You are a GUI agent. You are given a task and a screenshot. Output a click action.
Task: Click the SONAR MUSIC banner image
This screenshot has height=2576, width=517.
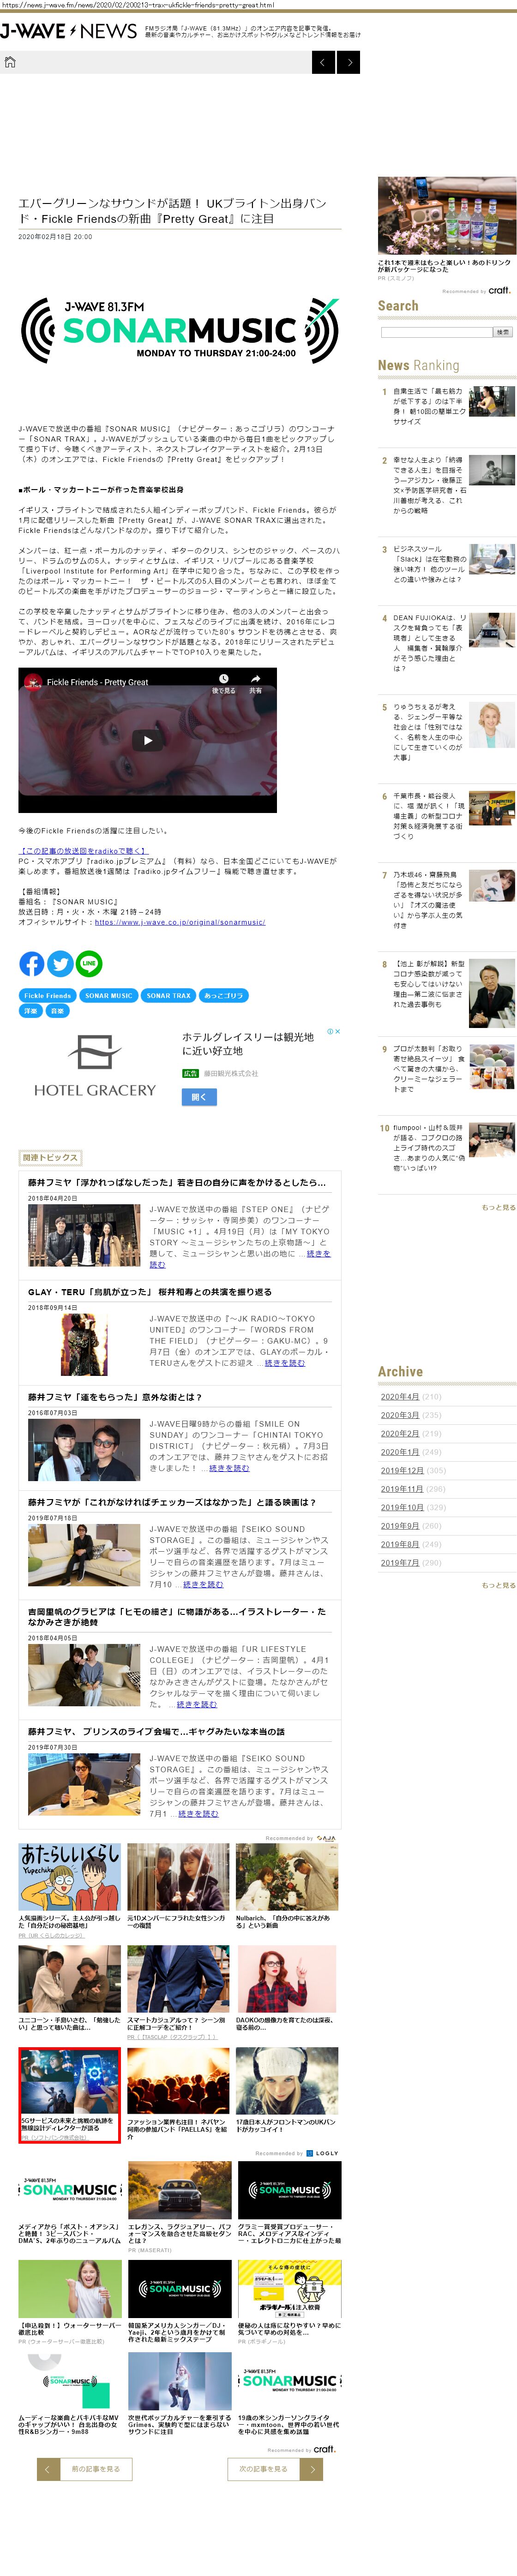point(180,330)
